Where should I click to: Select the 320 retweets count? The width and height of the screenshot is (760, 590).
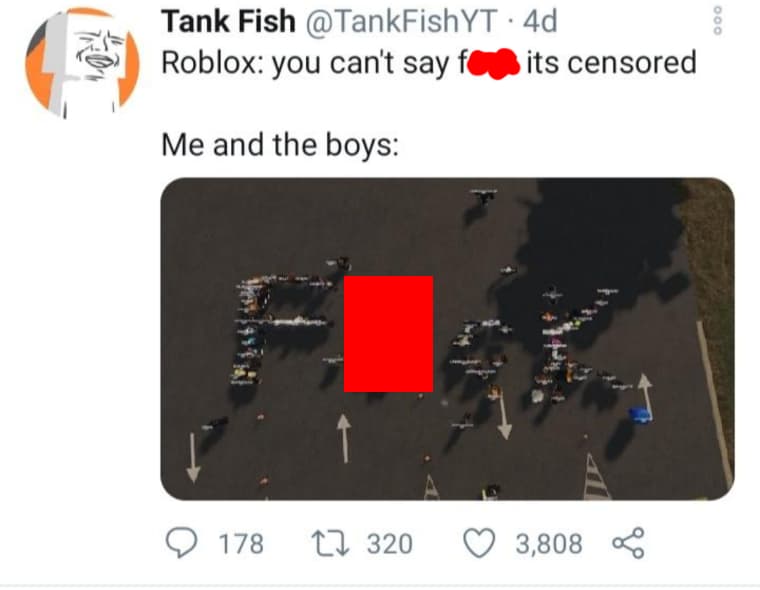pos(389,543)
